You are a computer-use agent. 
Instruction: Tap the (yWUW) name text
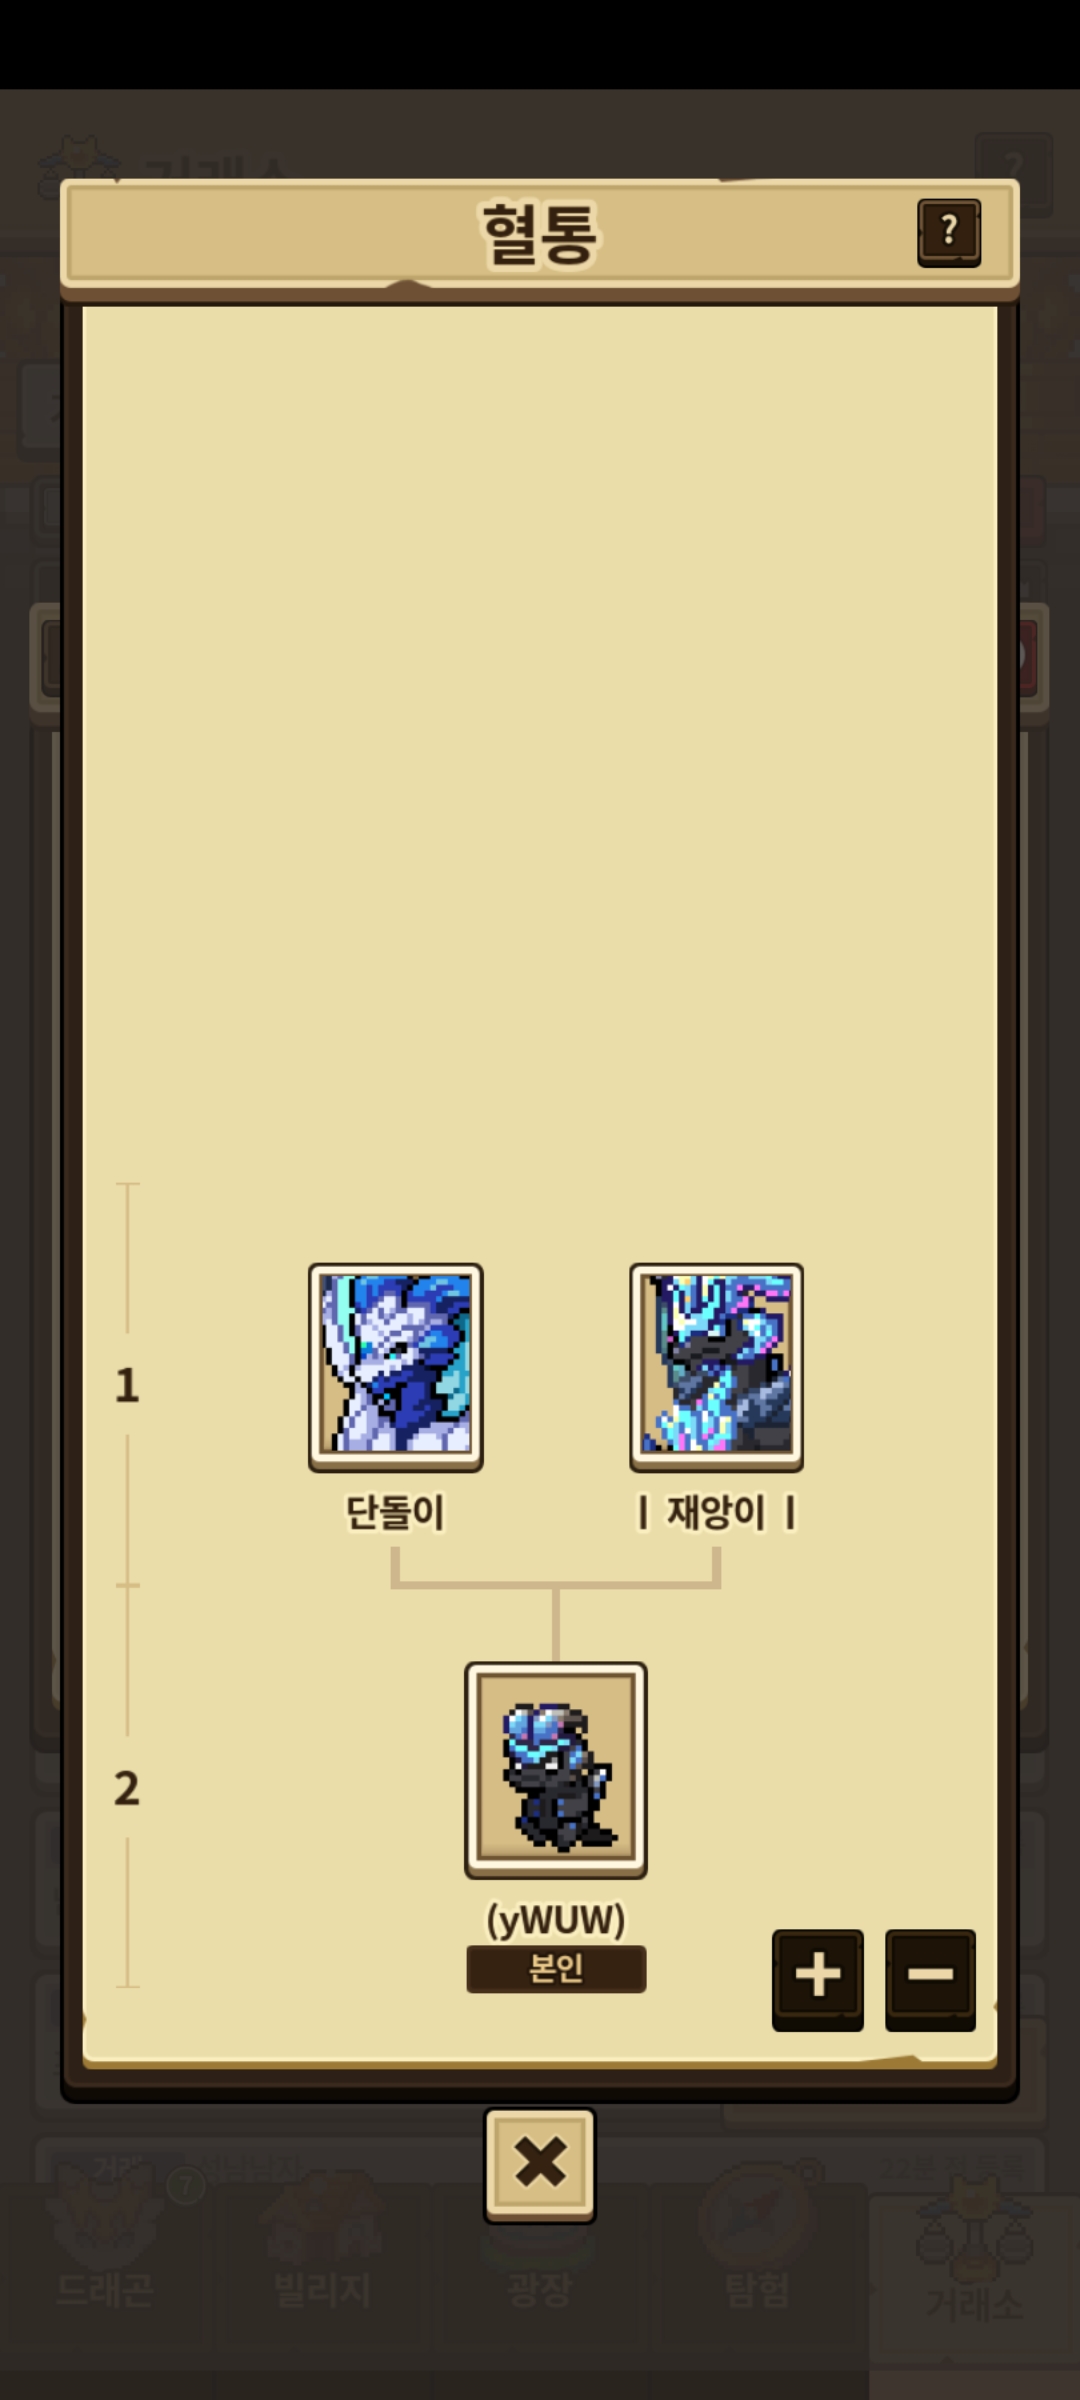pos(556,1919)
